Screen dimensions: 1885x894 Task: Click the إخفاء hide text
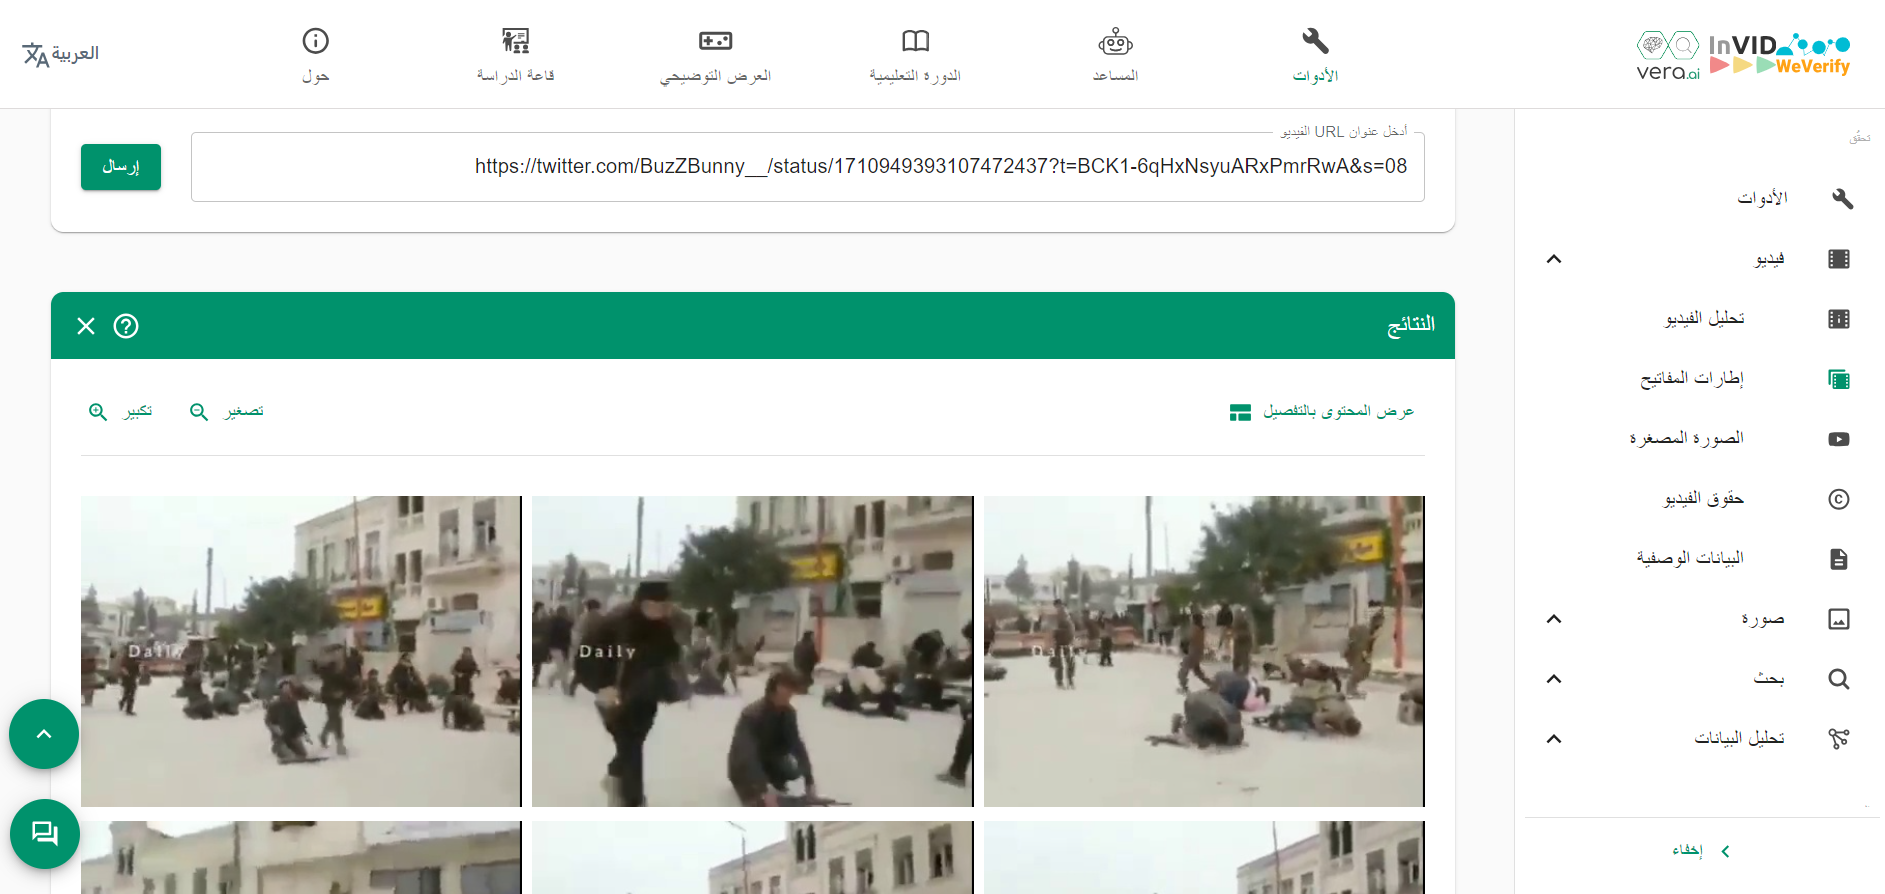[1687, 850]
